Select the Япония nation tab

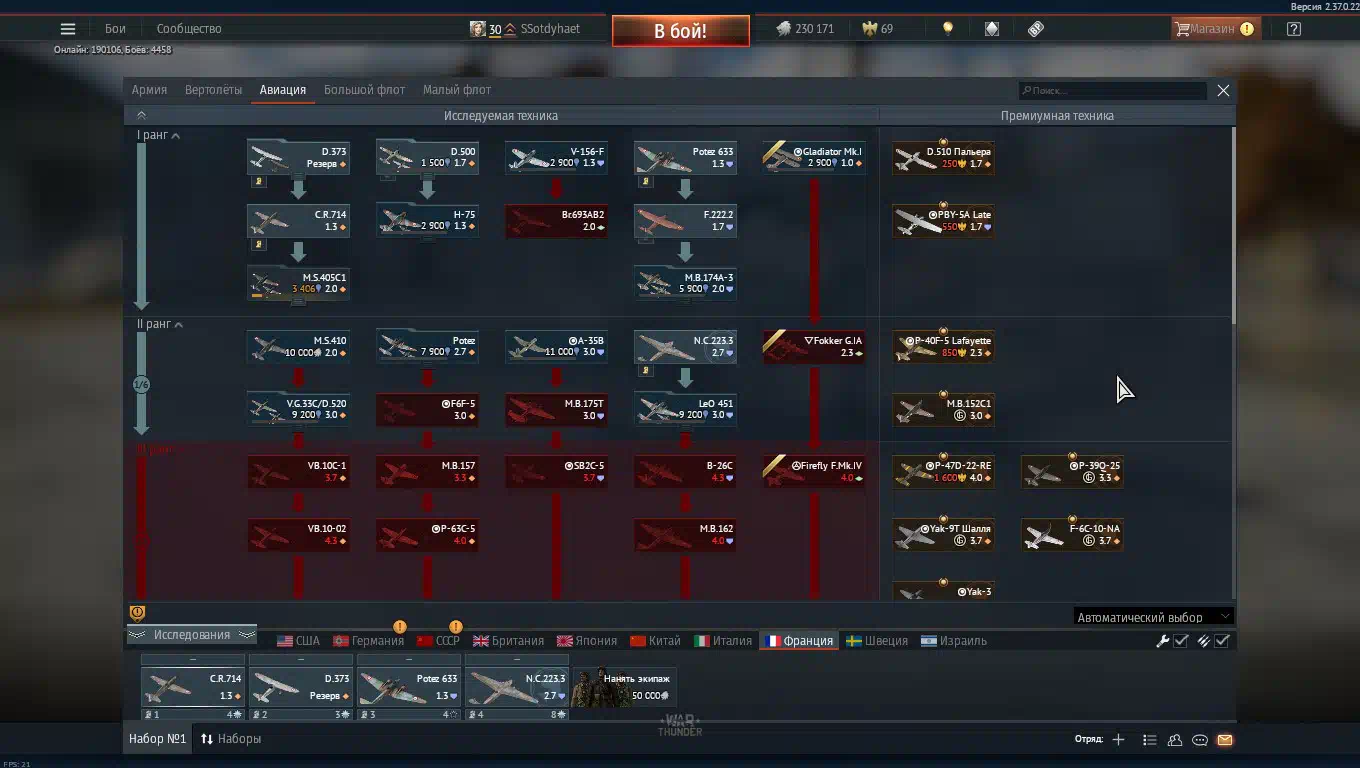tap(586, 641)
